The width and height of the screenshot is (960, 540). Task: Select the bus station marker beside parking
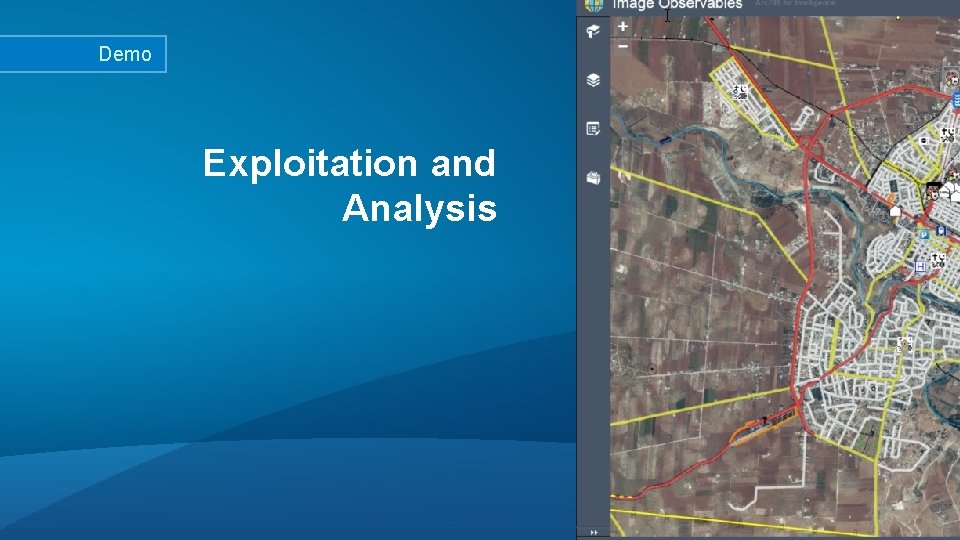point(941,231)
